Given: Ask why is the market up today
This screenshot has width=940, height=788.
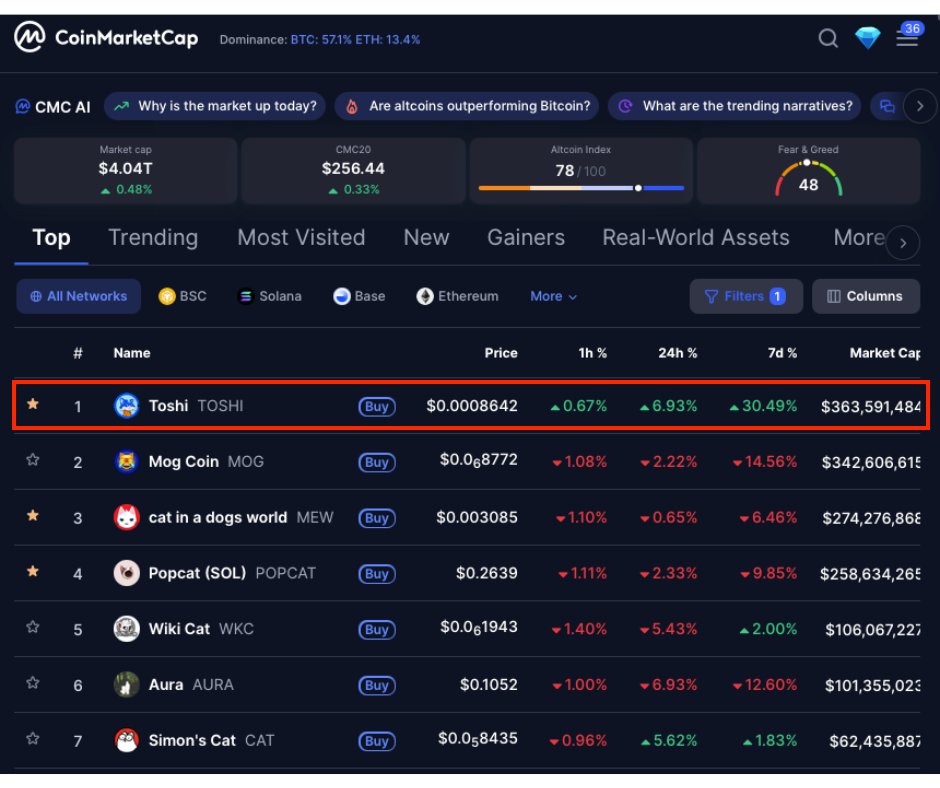Looking at the screenshot, I should (215, 106).
